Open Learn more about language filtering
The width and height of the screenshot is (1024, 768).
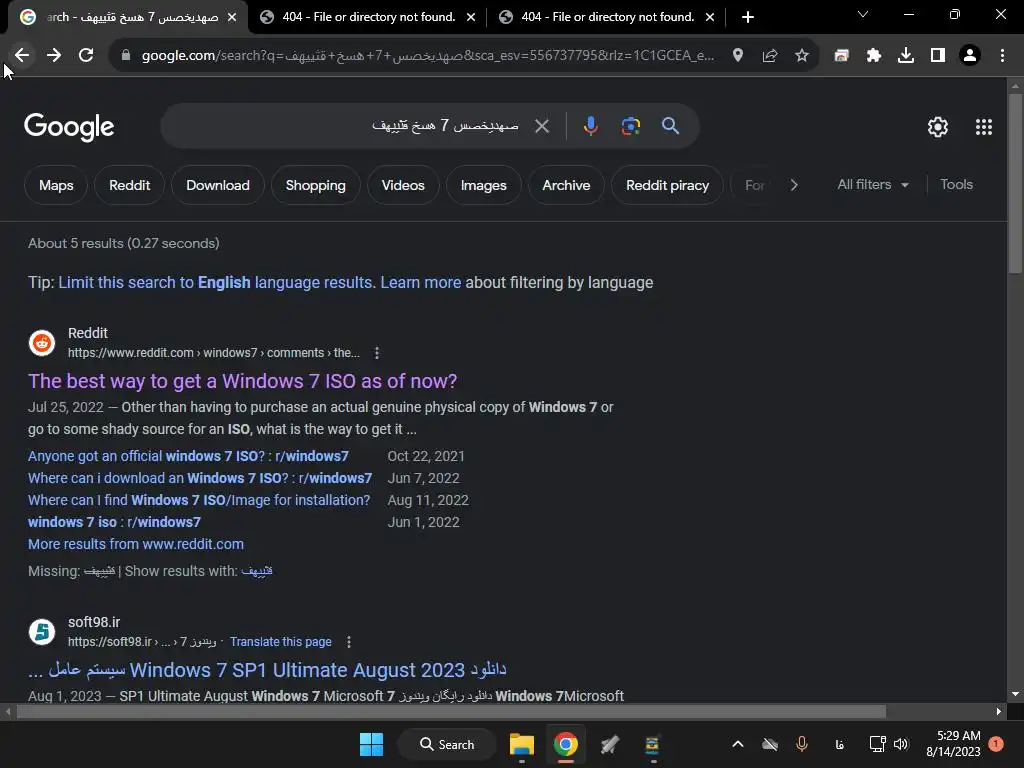[421, 283]
